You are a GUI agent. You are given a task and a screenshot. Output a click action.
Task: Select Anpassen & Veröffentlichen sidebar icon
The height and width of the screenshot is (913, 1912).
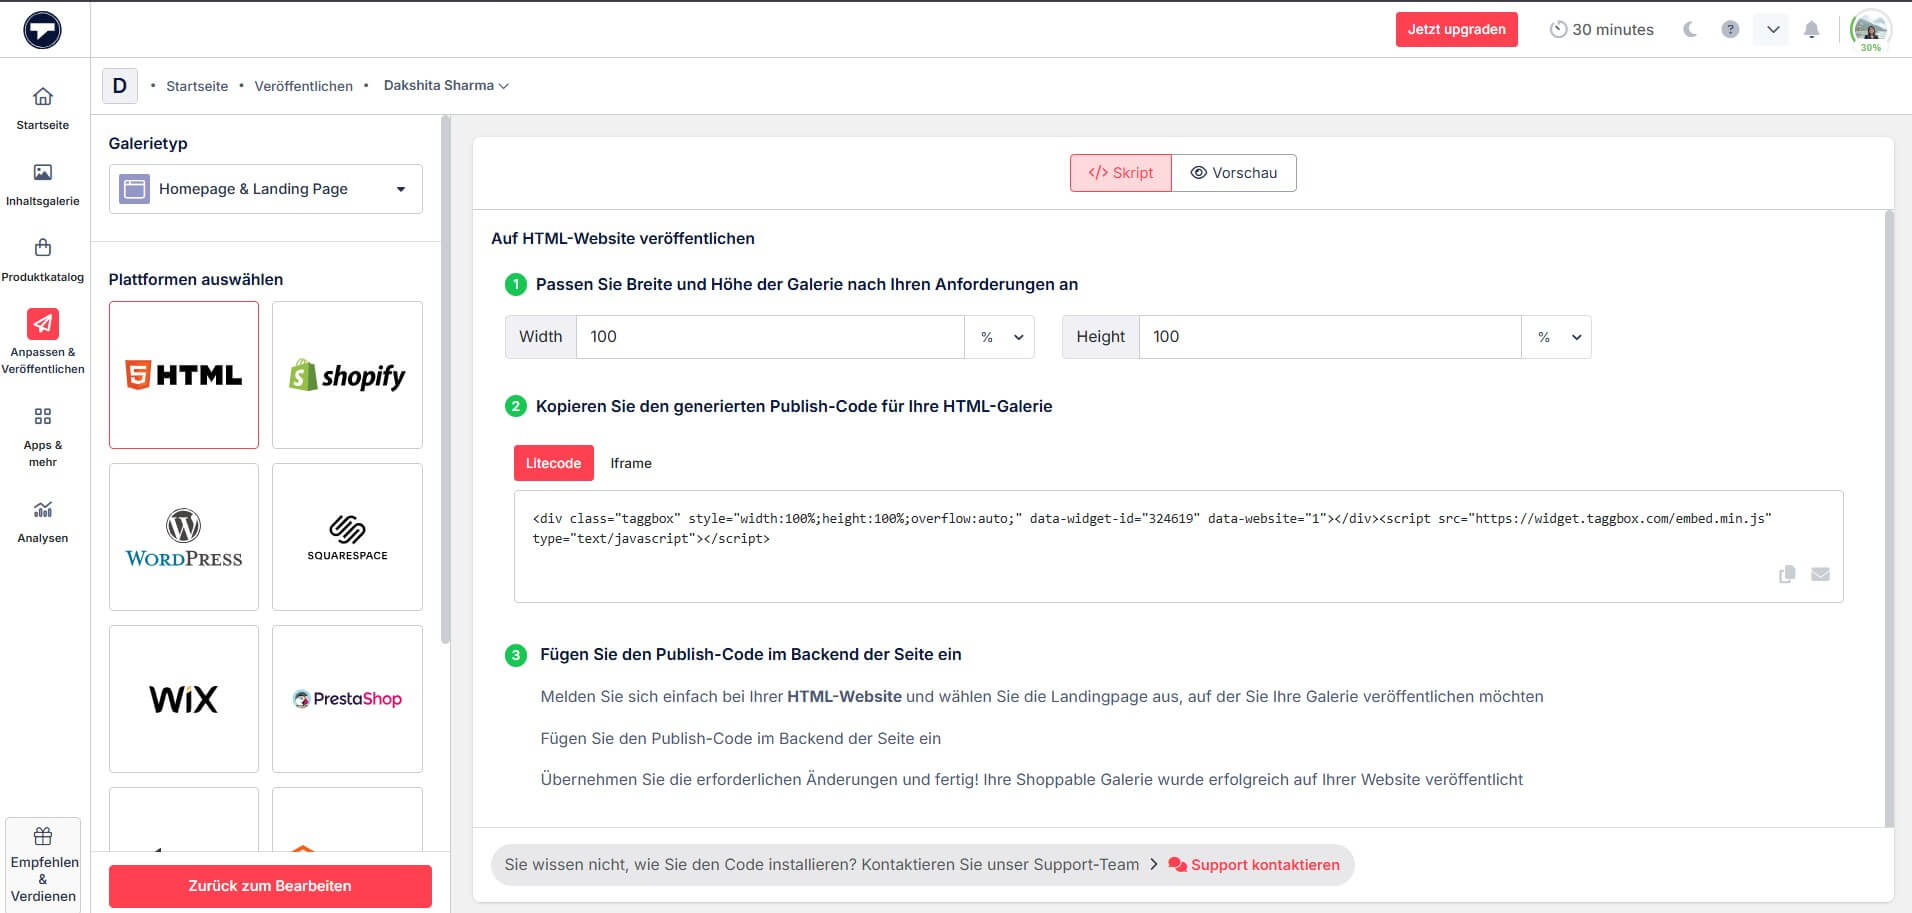click(43, 324)
